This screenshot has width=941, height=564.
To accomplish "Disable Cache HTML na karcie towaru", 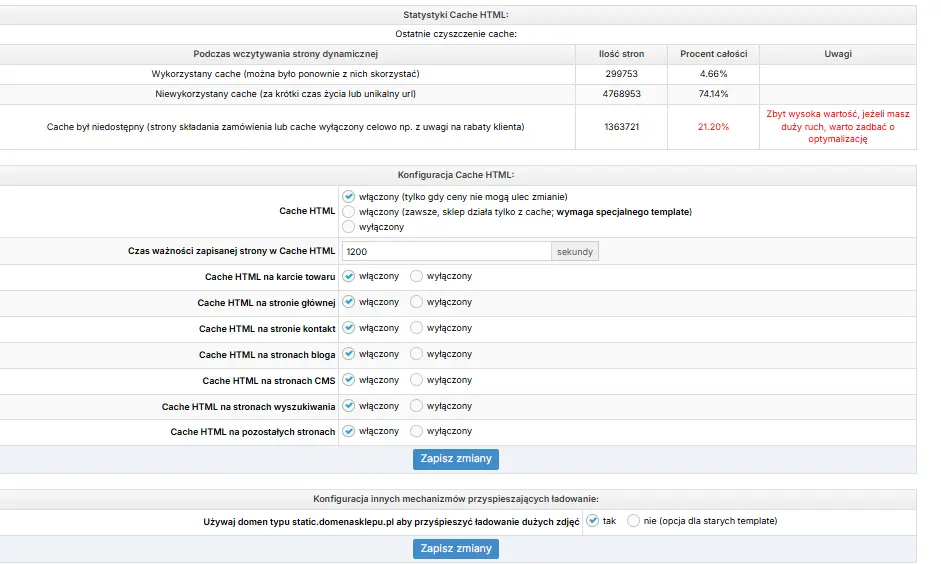I will [417, 276].
